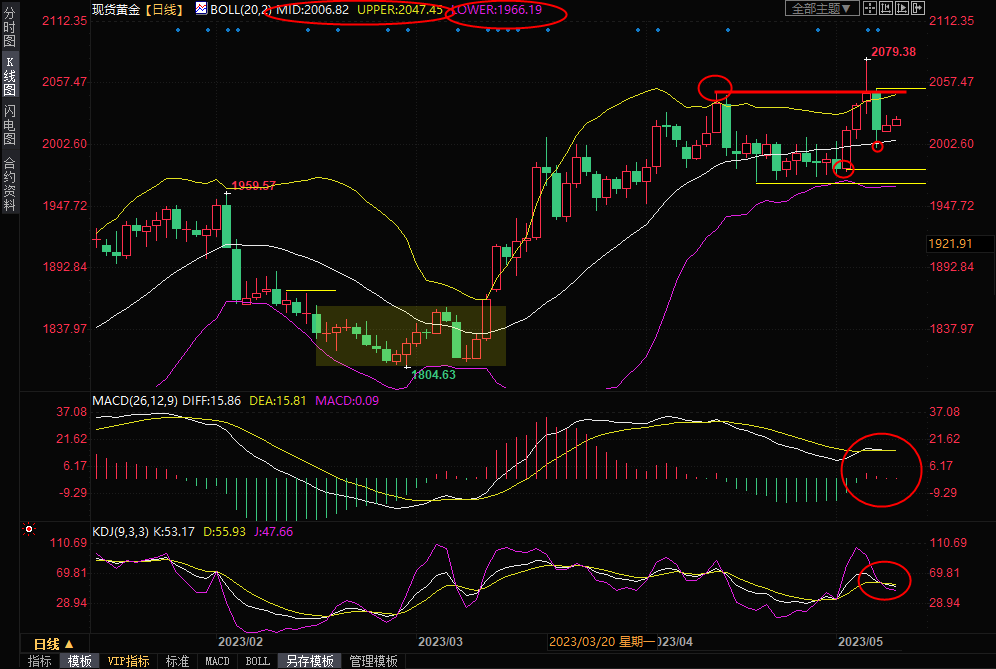Click the expand chart playback icon

[902, 8]
